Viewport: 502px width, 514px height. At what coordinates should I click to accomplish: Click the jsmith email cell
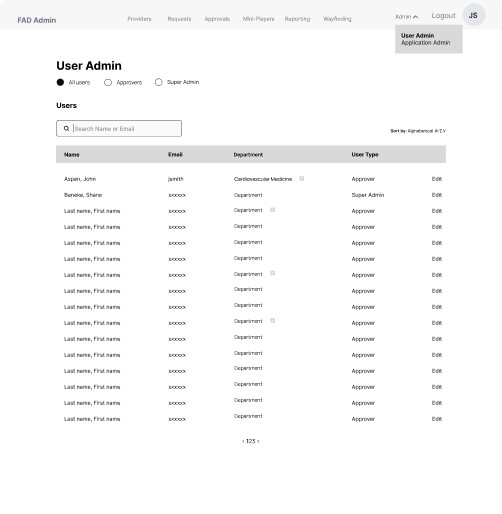[x=176, y=179]
